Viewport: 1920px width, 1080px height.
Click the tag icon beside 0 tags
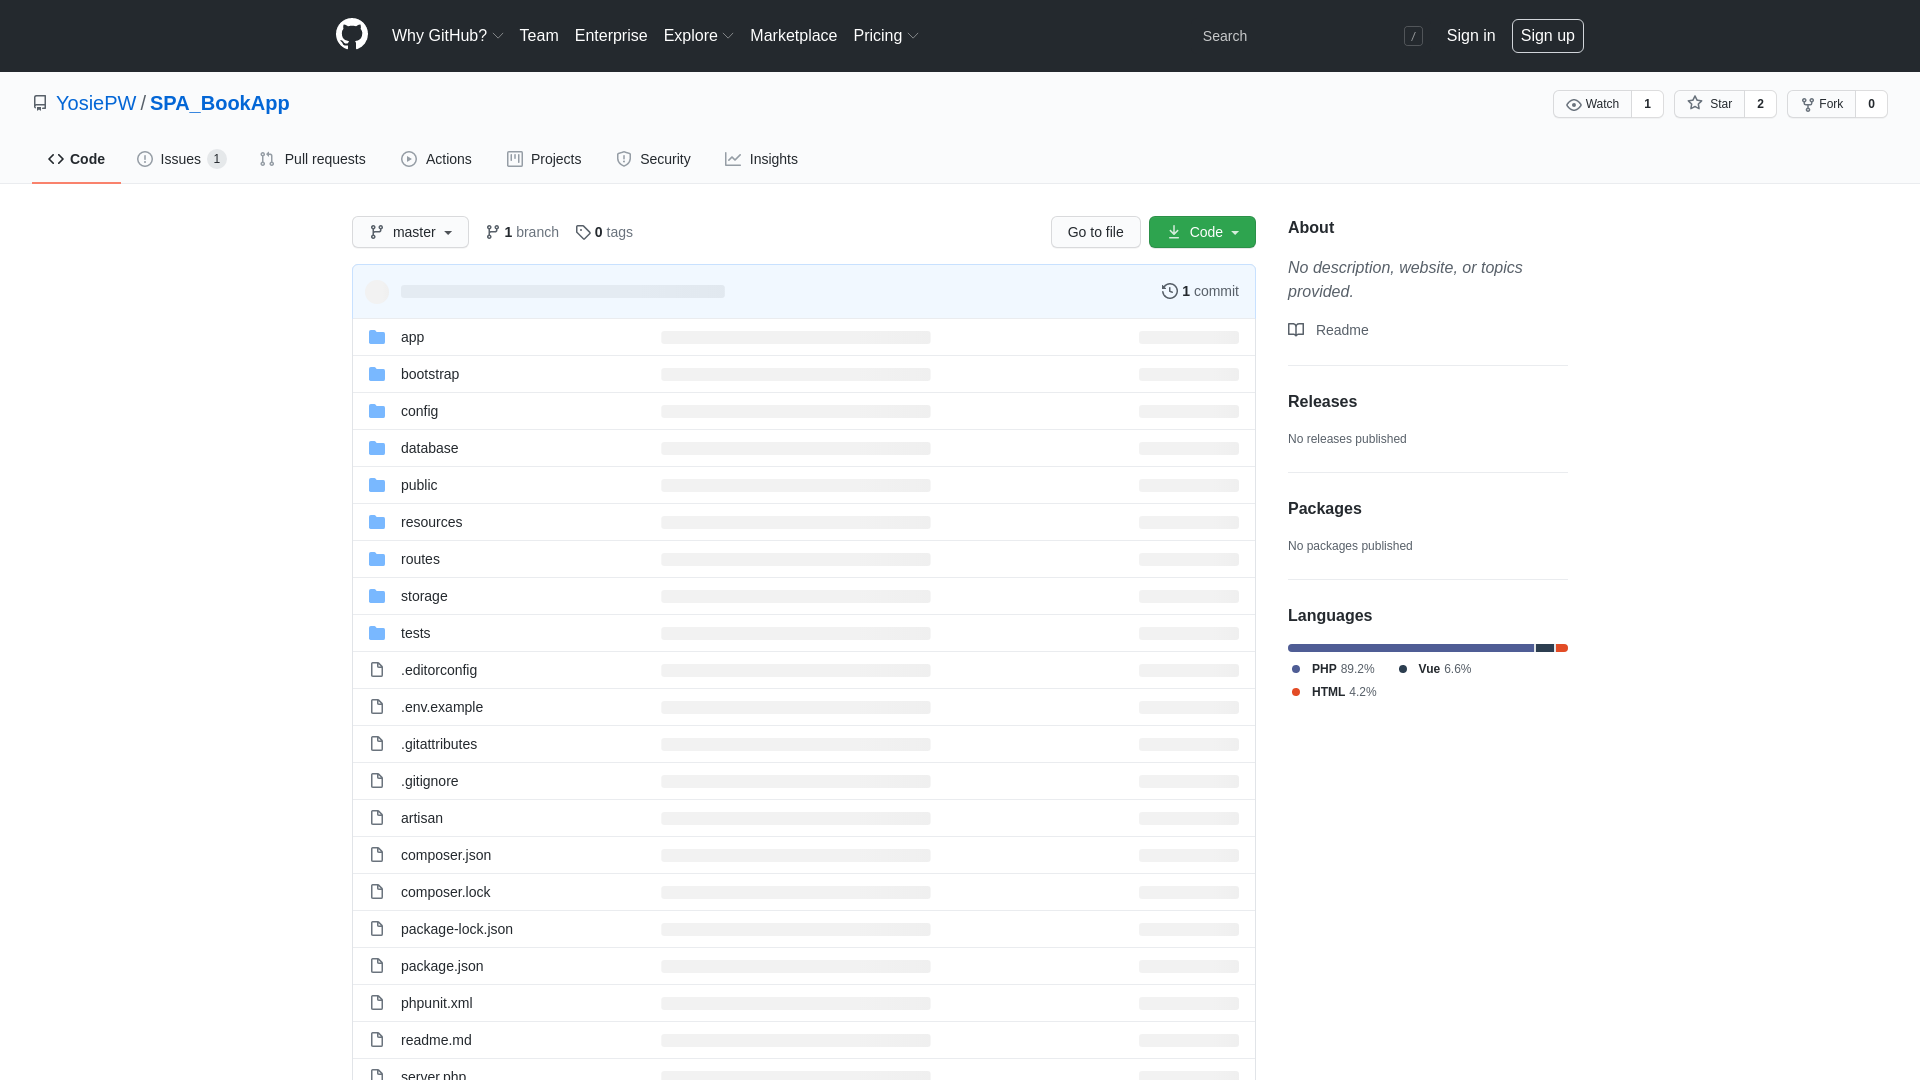583,232
